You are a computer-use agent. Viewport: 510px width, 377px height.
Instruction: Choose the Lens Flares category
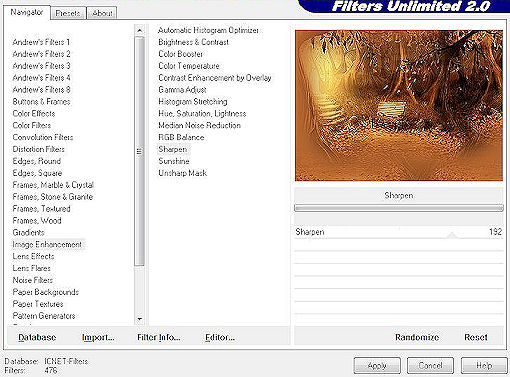coord(32,268)
